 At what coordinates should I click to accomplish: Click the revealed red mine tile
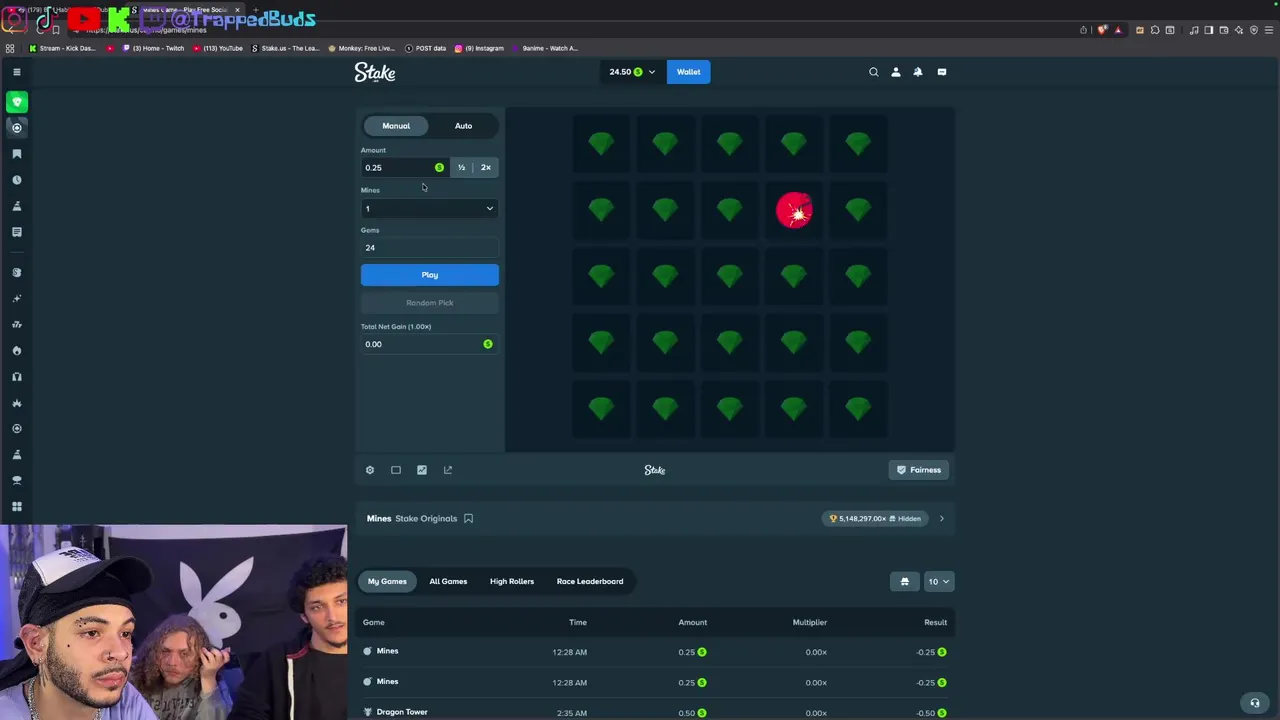(x=794, y=211)
